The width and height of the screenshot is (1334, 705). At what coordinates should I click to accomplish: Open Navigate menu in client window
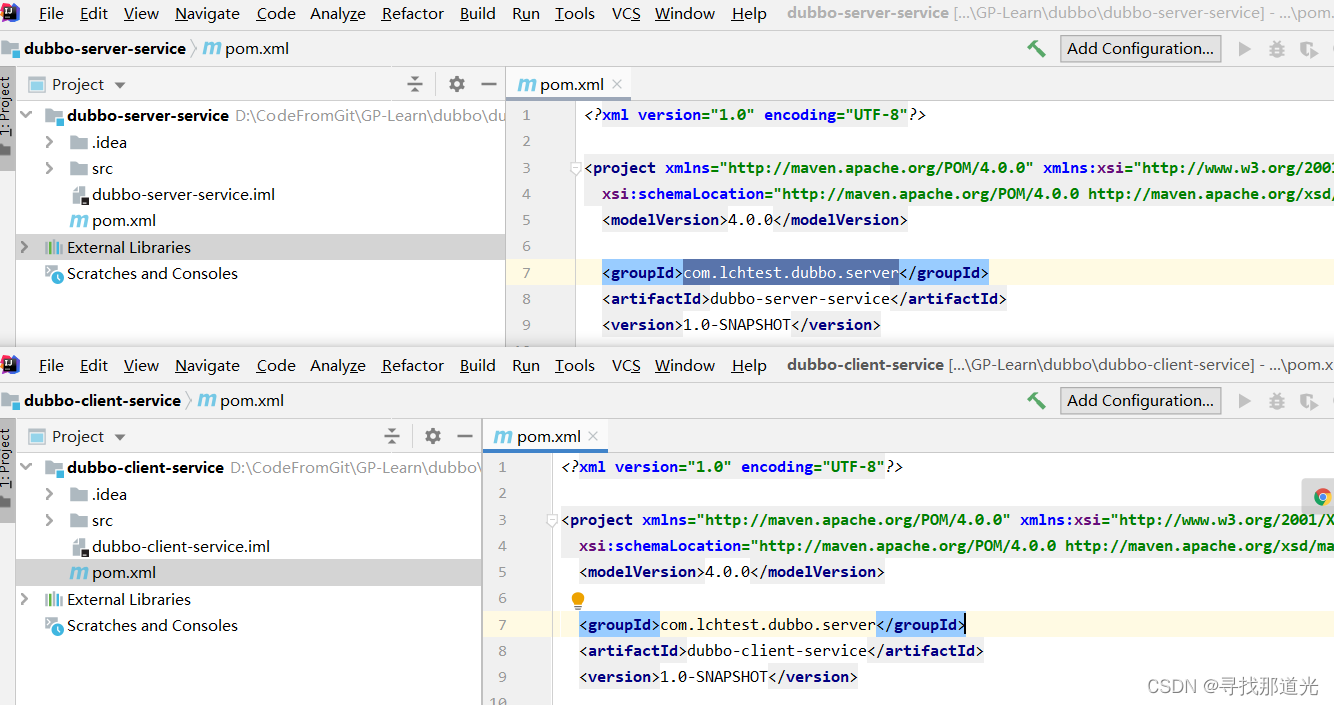(x=207, y=365)
